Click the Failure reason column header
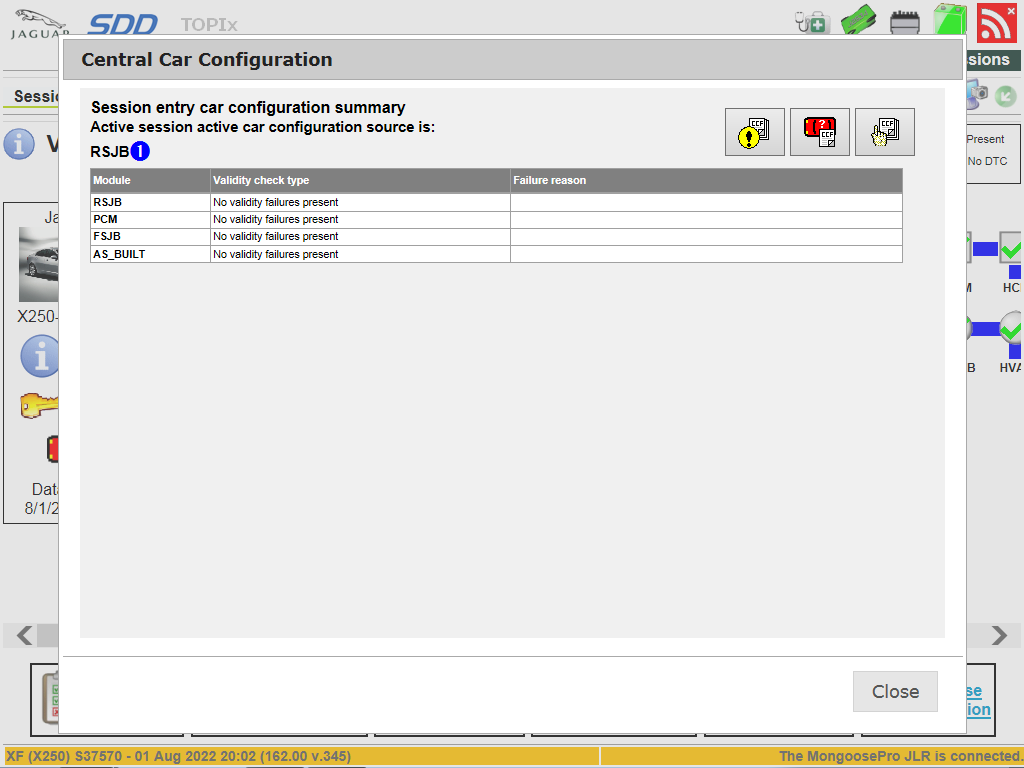The image size is (1024, 768). 705,180
